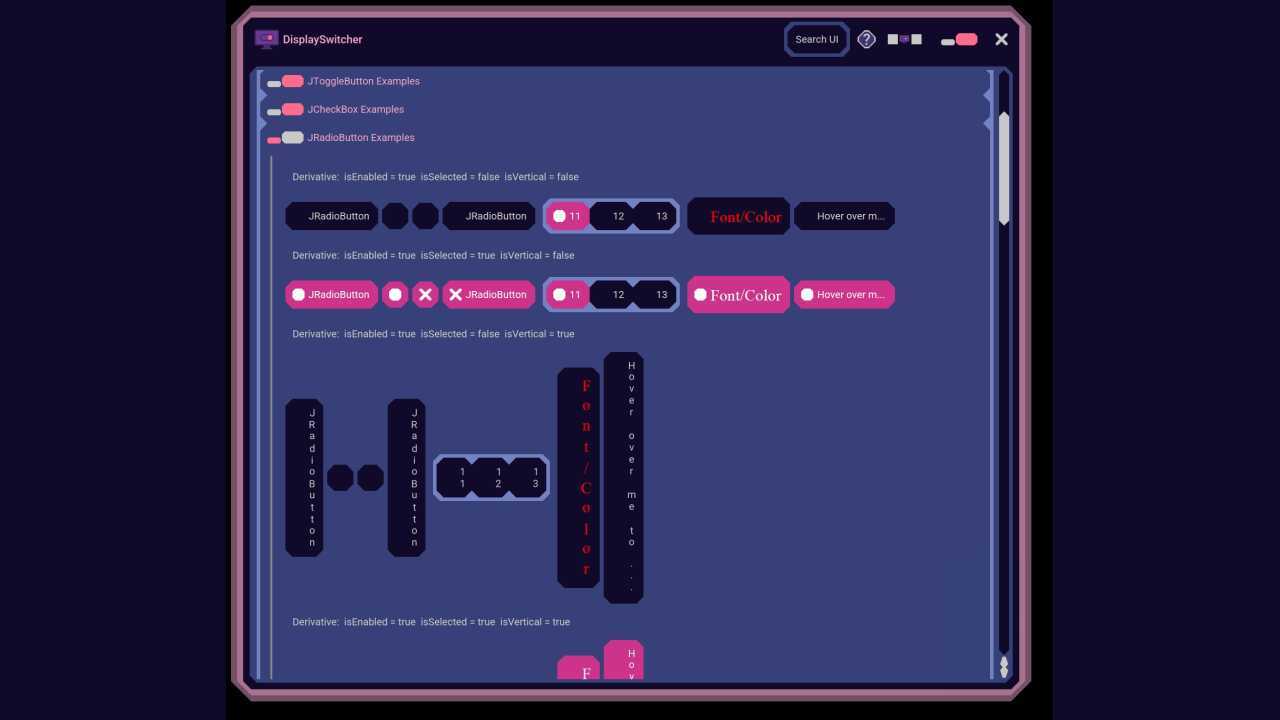Viewport: 1280px width, 720px height.
Task: Click the dark Font/Color button with red text
Action: pyautogui.click(x=738, y=216)
